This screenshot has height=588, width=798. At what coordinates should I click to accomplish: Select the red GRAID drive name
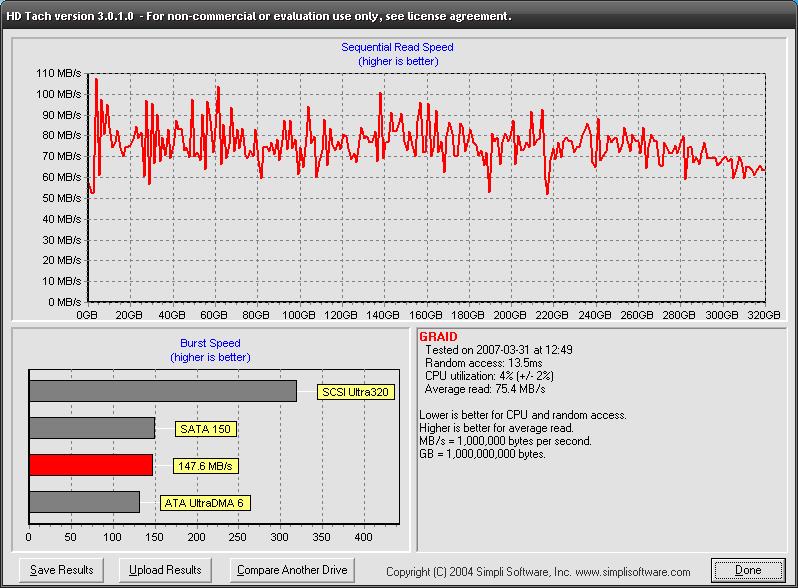pos(437,338)
